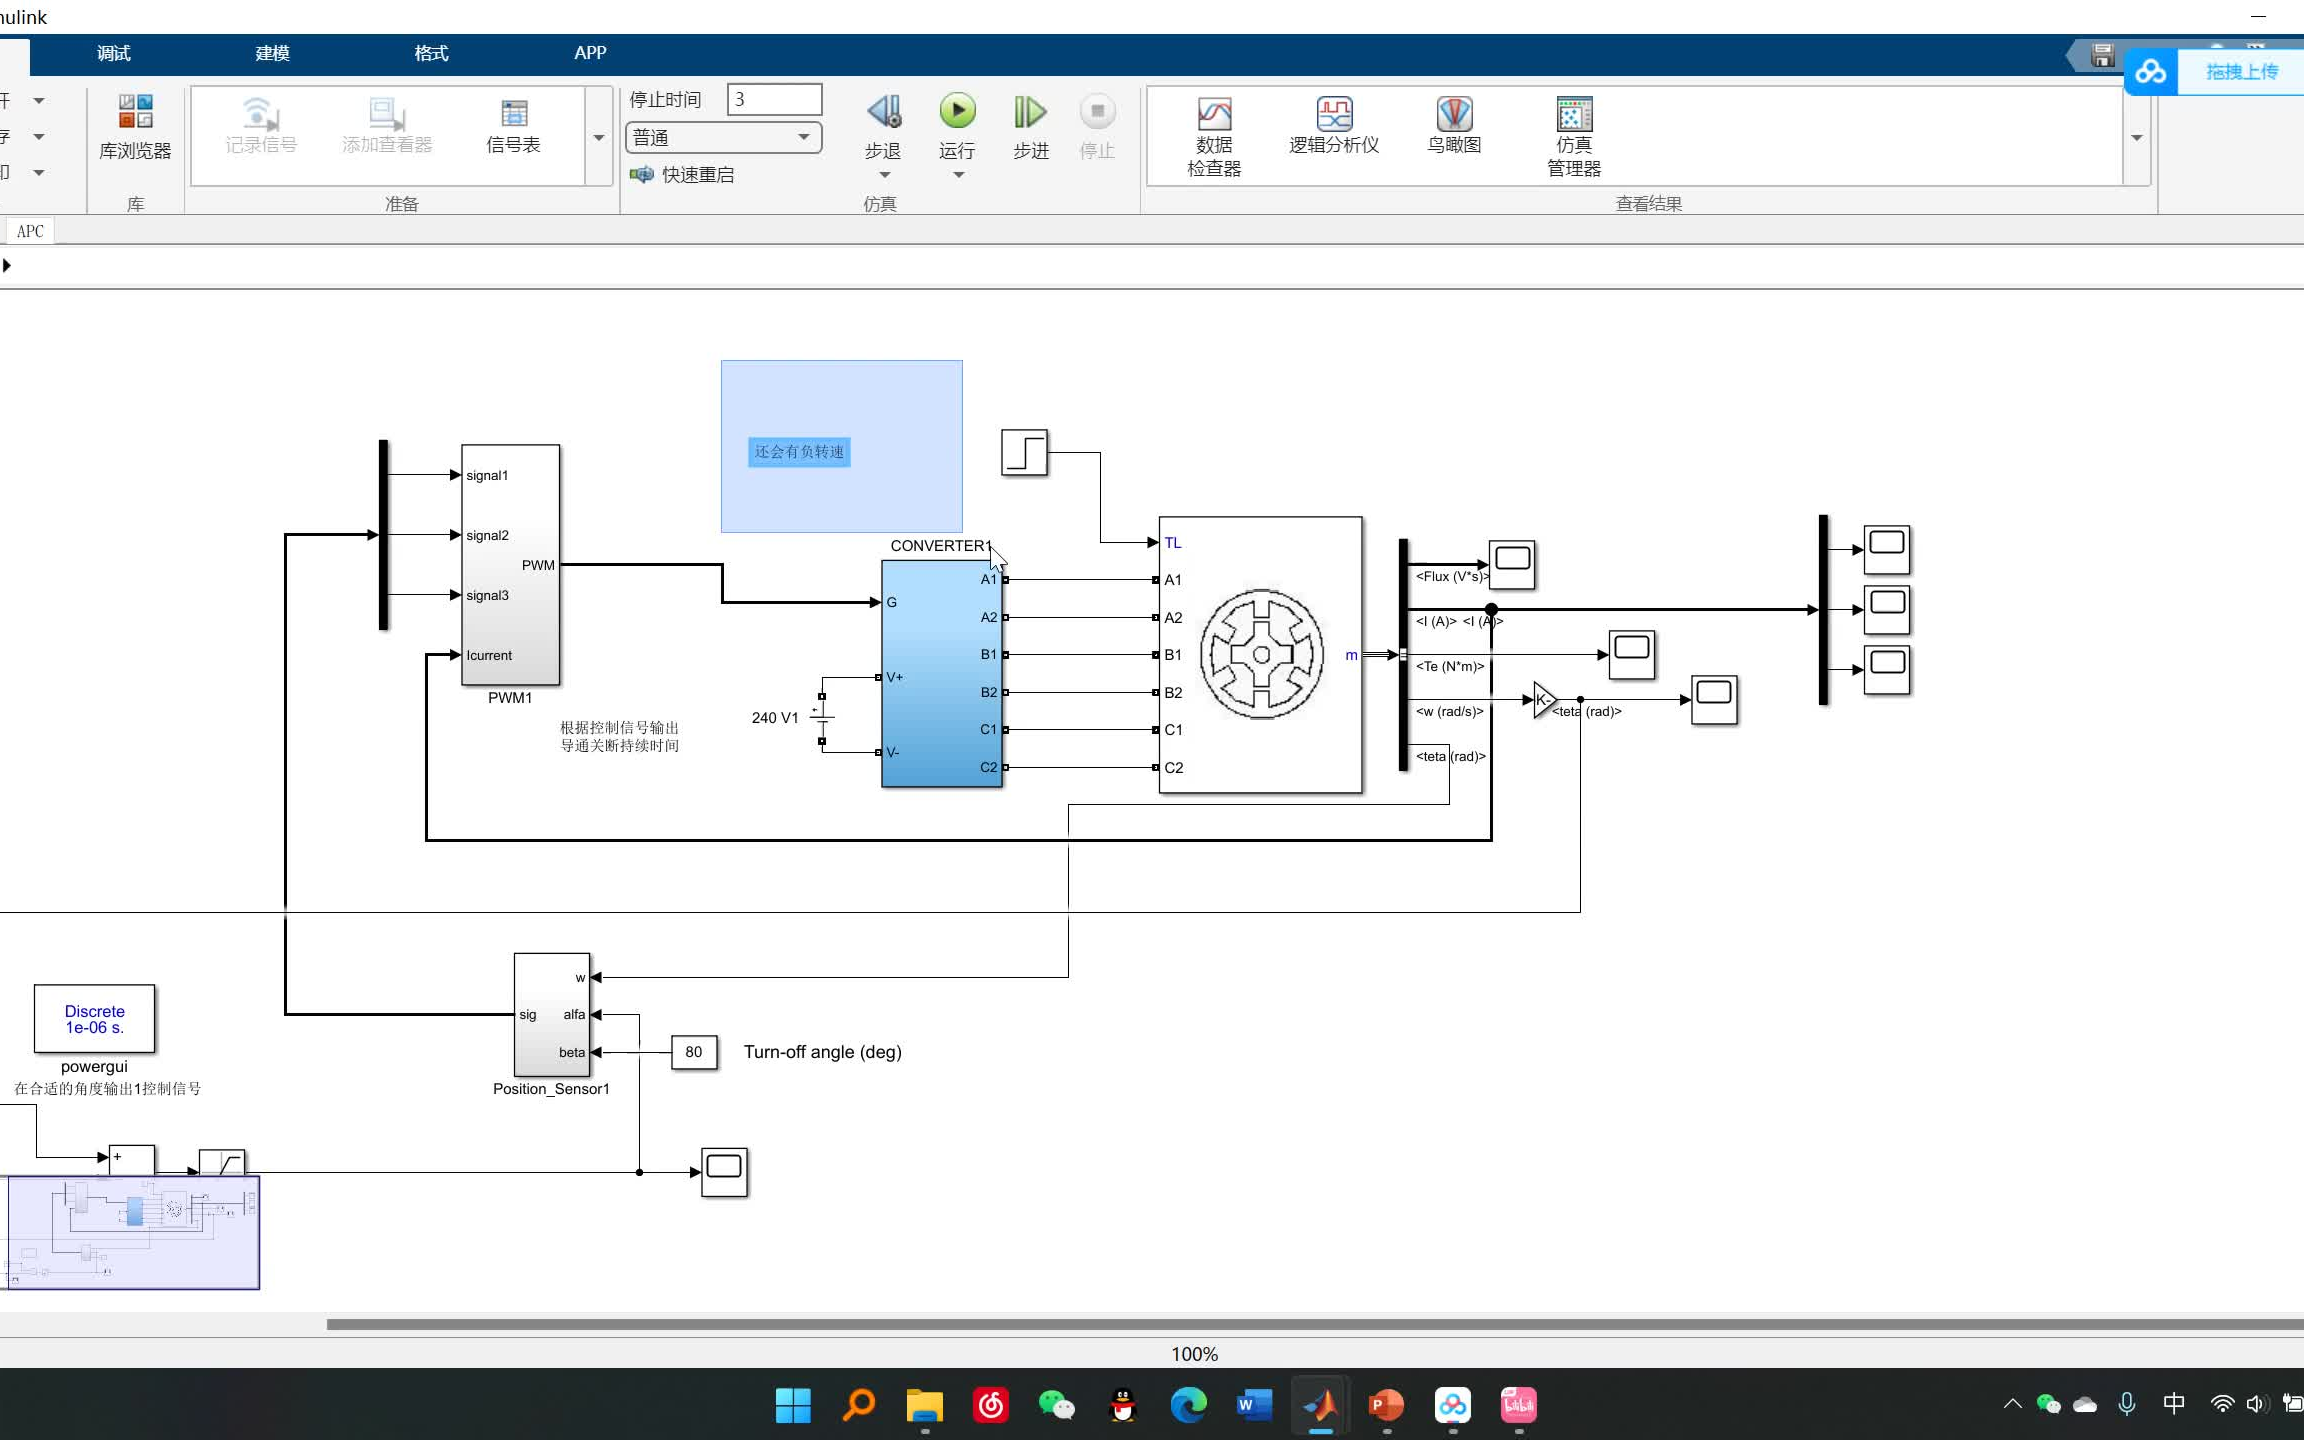The height and width of the screenshot is (1440, 2304).
Task: Open the Library Browser (库浏览器)
Action: pyautogui.click(x=135, y=127)
